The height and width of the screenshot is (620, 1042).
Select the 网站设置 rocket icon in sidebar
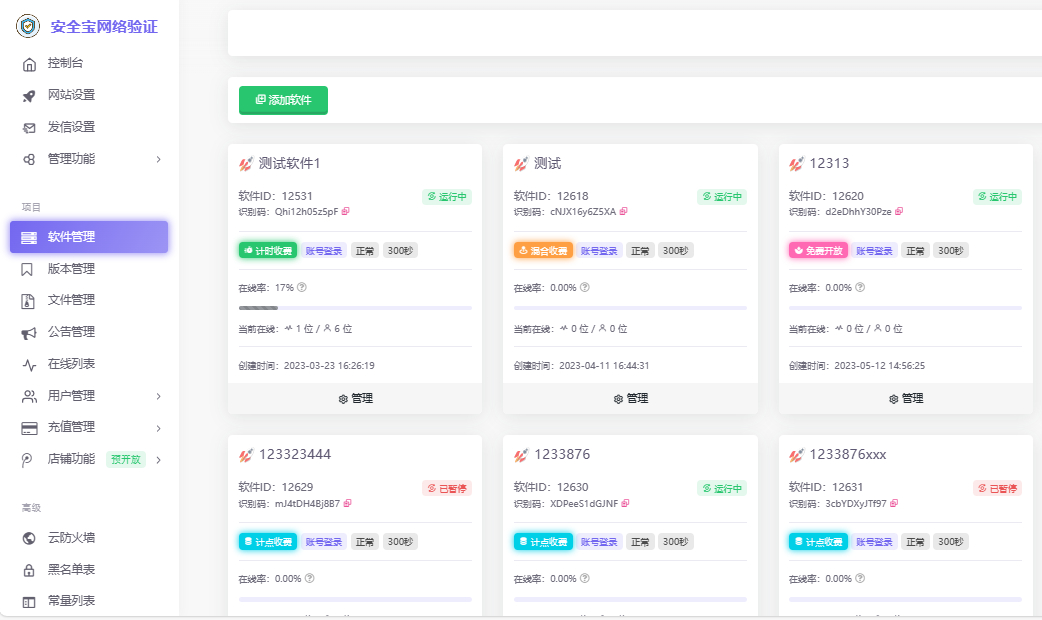pos(30,95)
